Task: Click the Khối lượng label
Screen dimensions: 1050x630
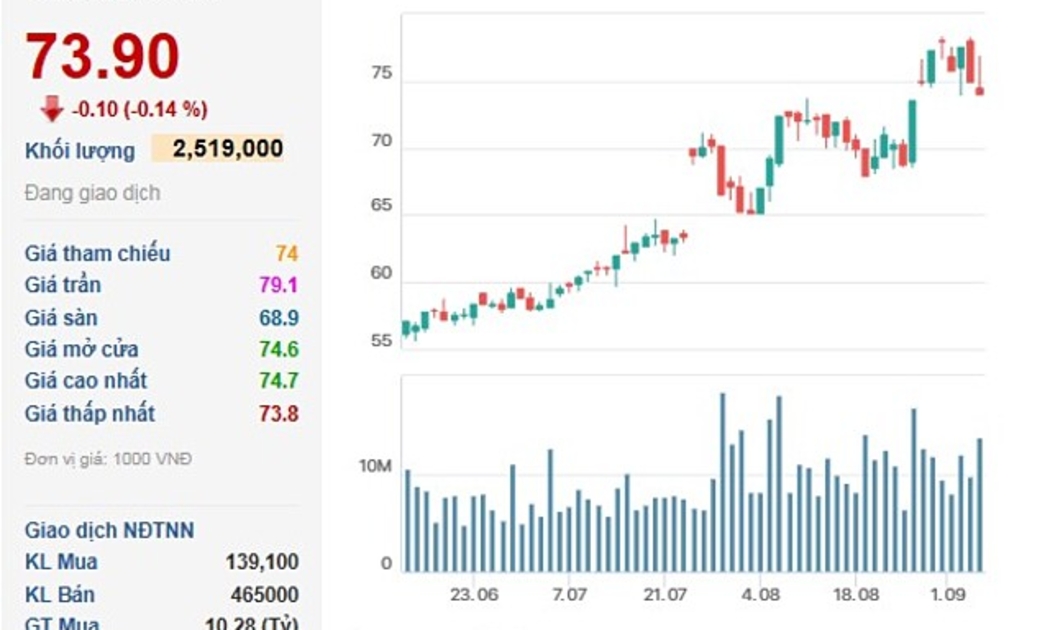Action: click(80, 151)
